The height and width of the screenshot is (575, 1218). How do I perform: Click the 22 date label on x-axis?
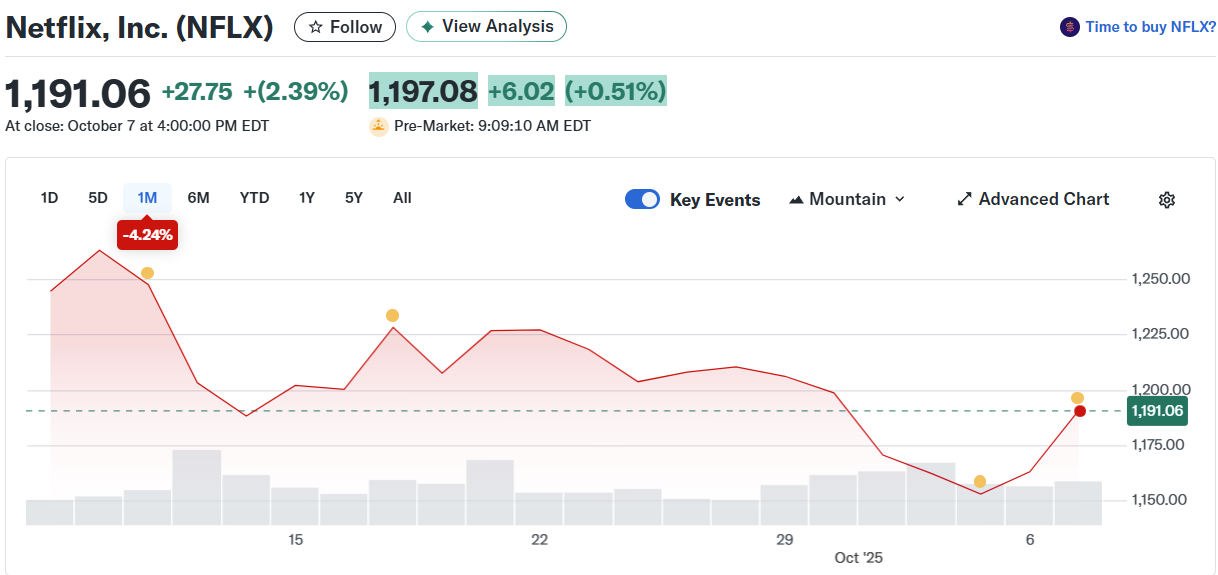tap(540, 540)
